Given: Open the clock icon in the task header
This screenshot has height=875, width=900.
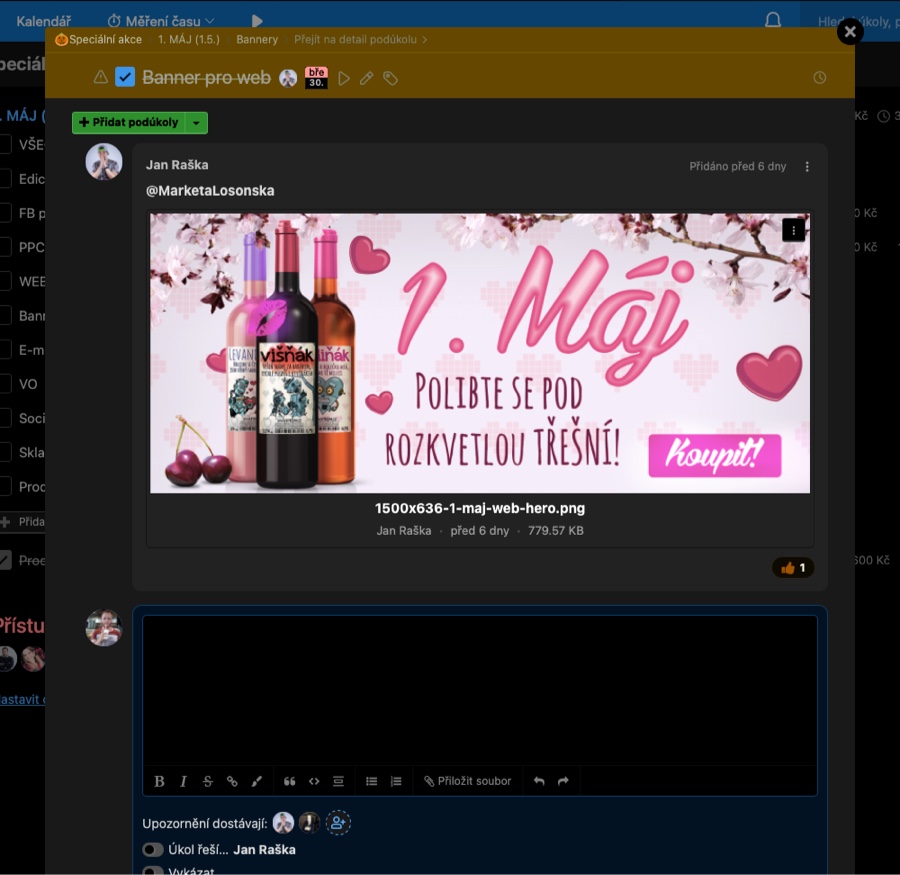Looking at the screenshot, I should coord(820,78).
